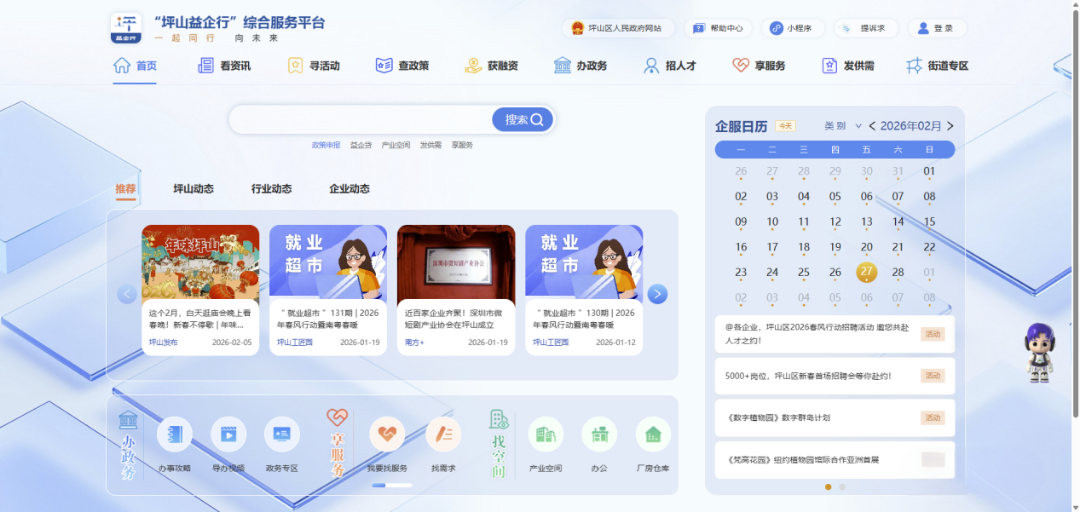Open the 年味坪山 news thumbnail
The image size is (1080, 512).
point(200,262)
